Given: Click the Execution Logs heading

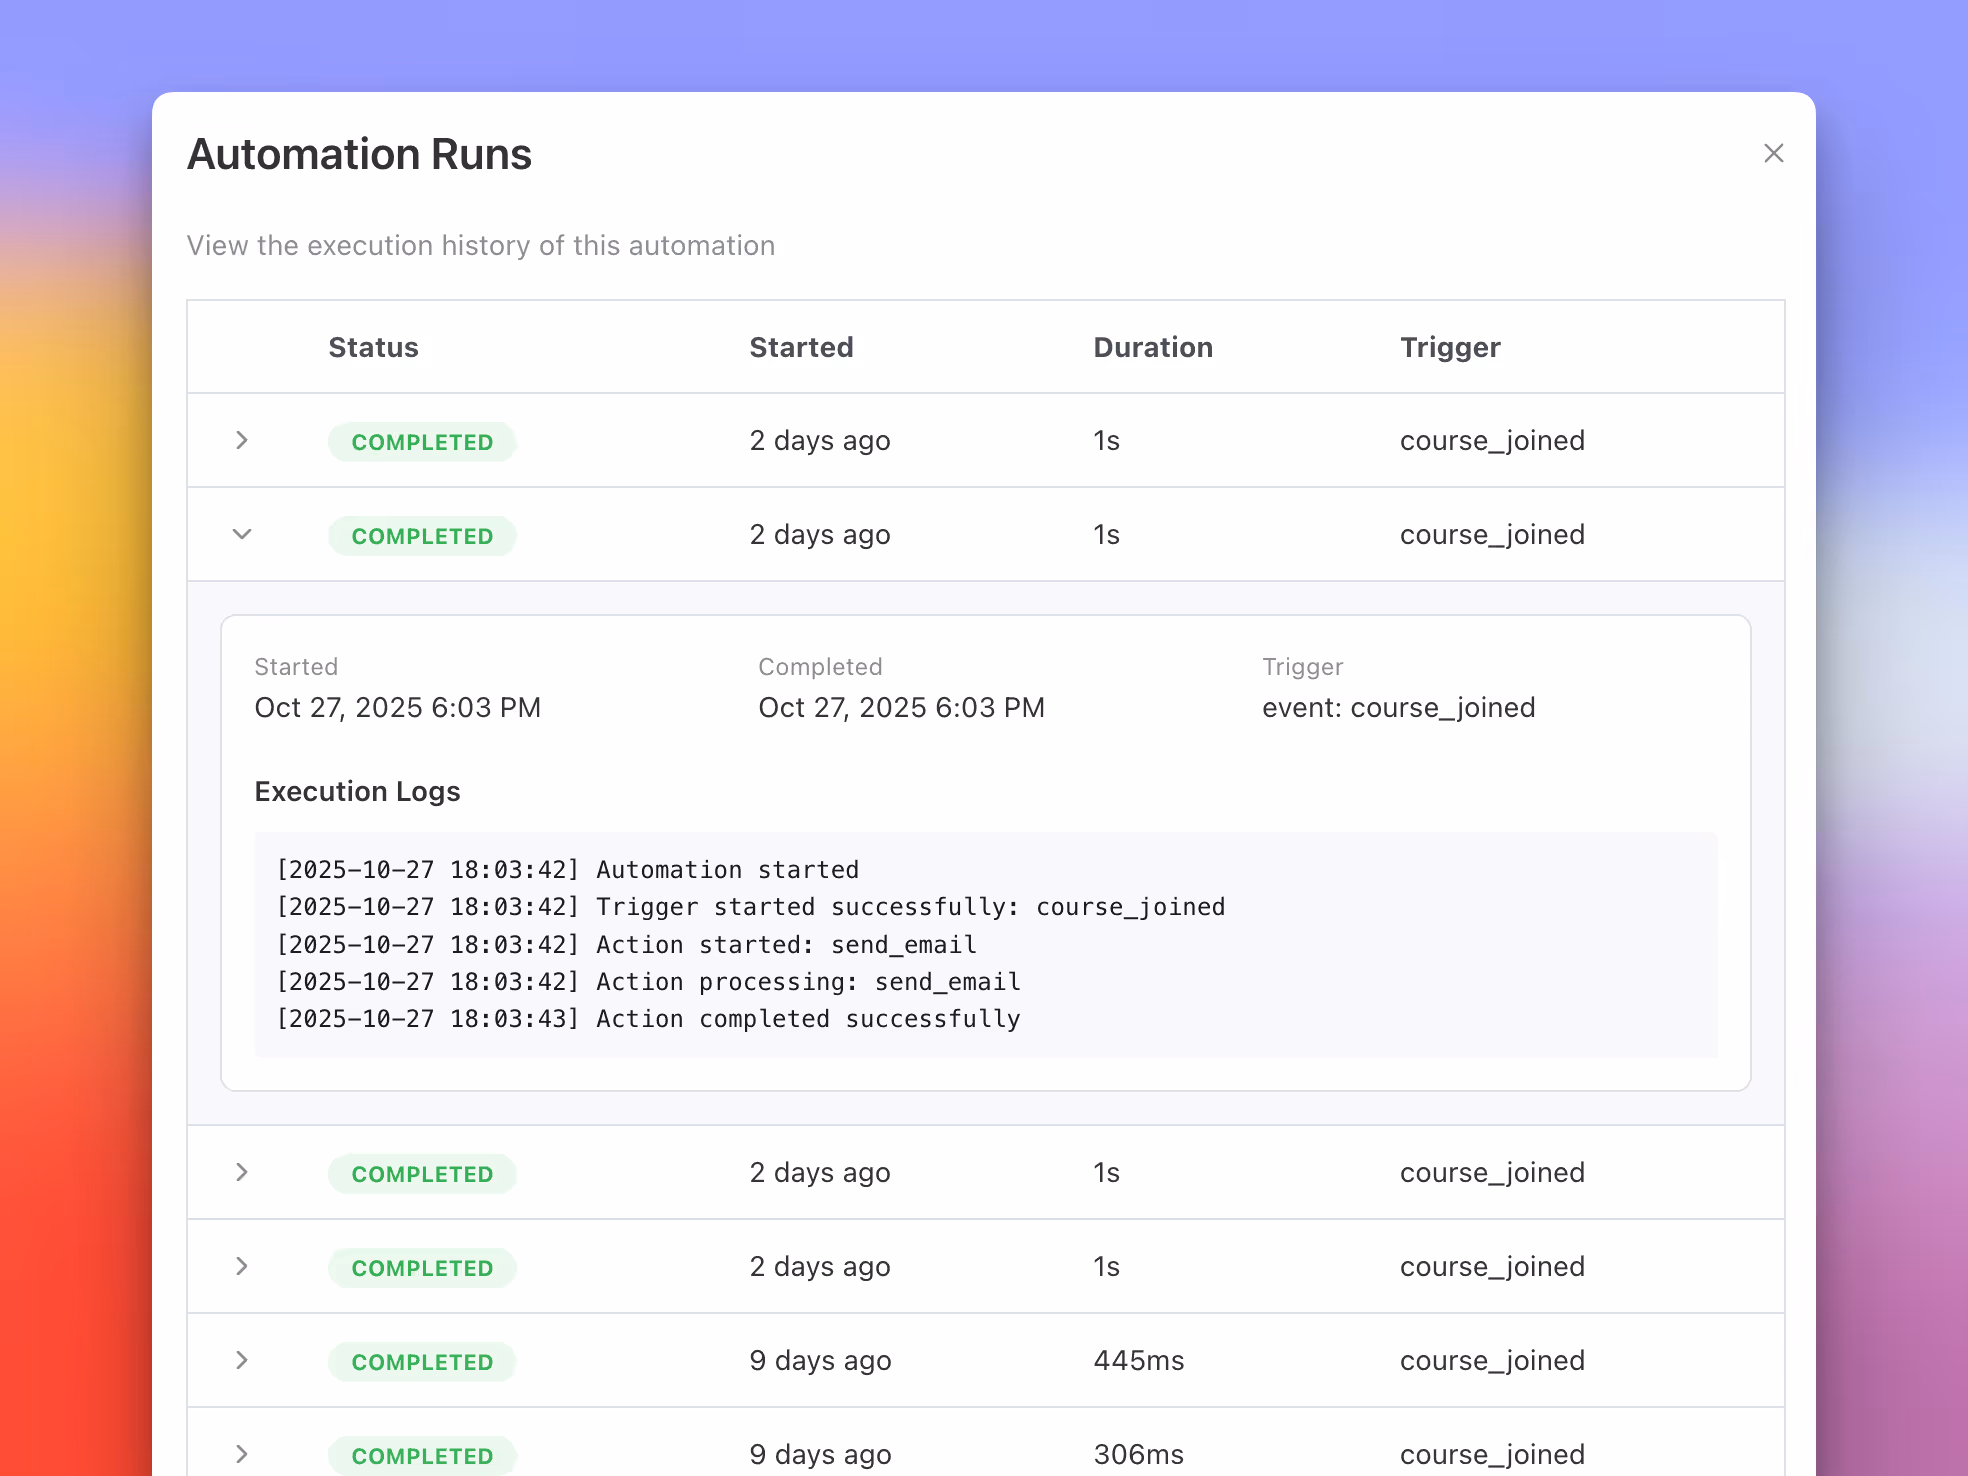Looking at the screenshot, I should 357,791.
